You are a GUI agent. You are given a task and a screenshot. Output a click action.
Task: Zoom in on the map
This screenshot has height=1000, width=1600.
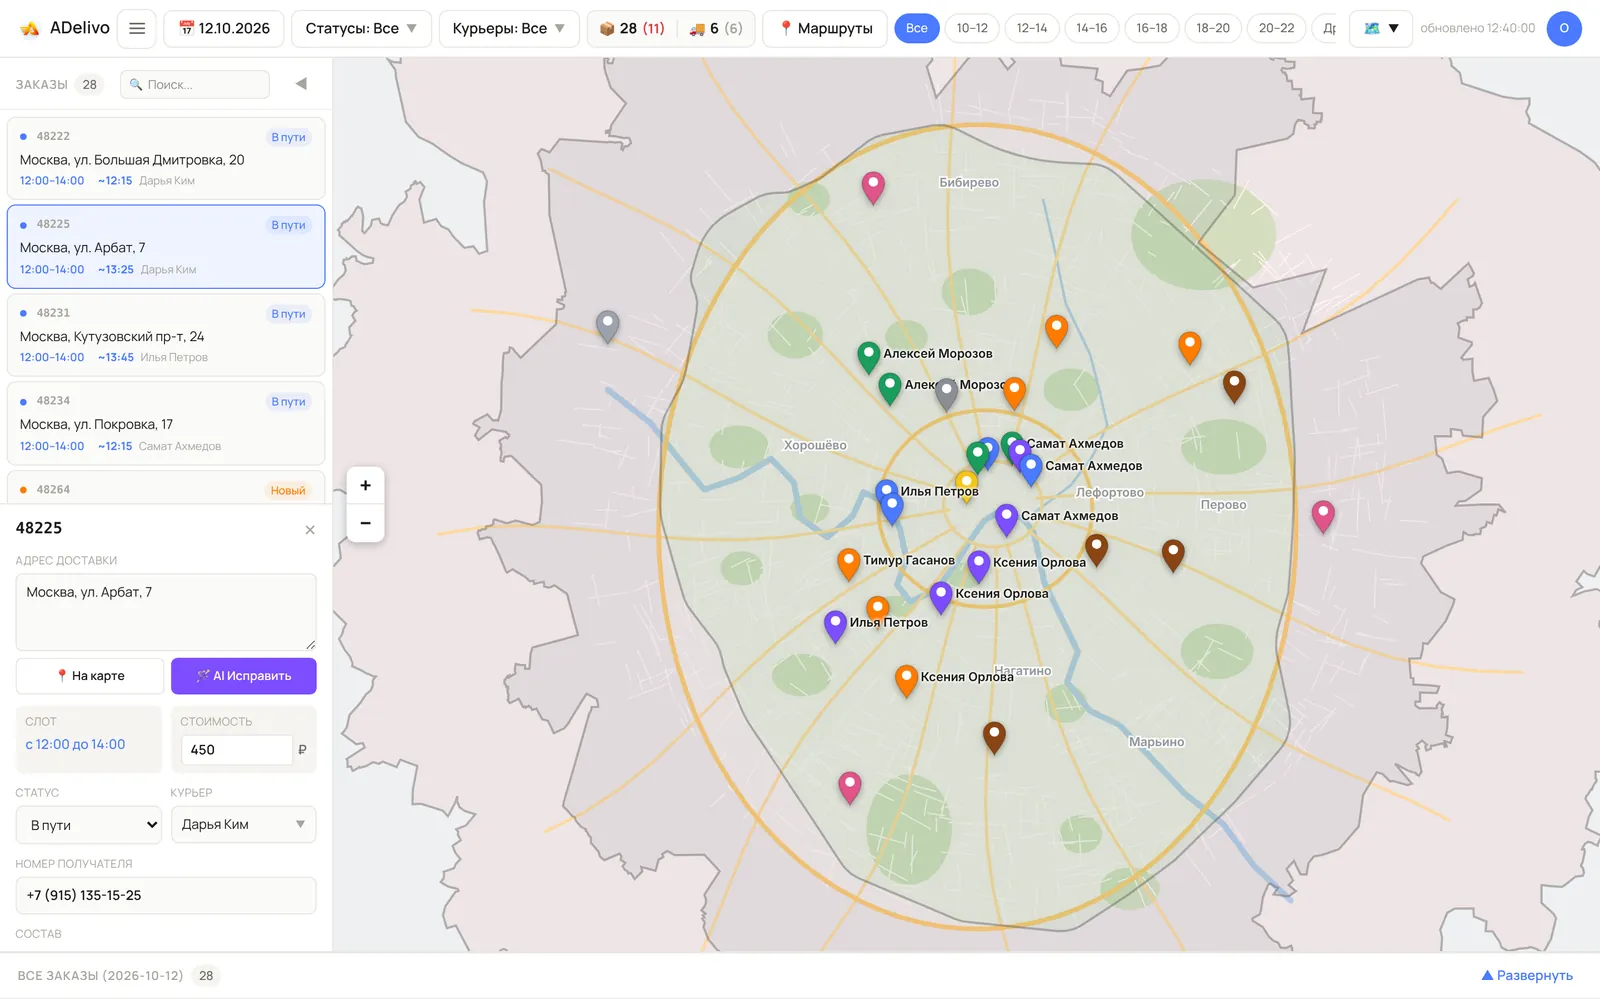coord(365,486)
